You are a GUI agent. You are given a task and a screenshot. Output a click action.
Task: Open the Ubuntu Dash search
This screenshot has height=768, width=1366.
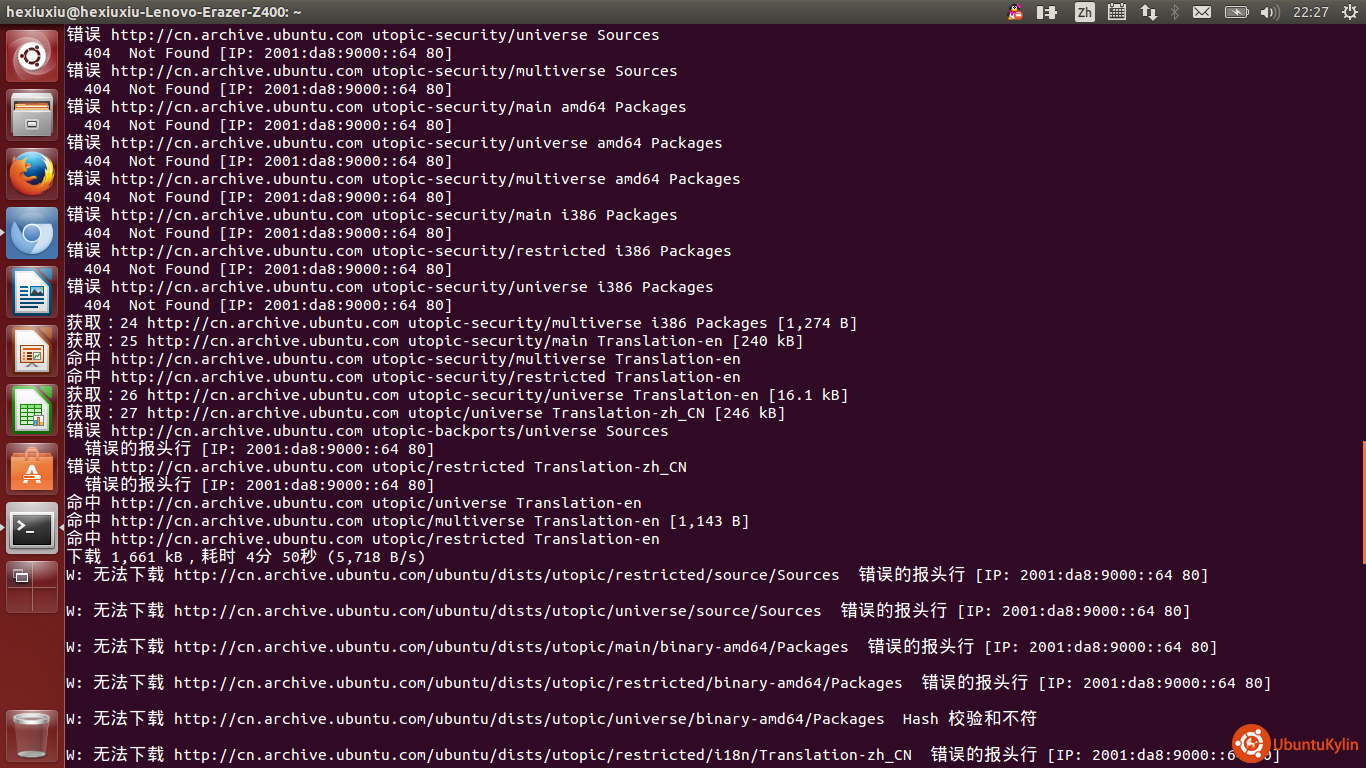point(32,56)
